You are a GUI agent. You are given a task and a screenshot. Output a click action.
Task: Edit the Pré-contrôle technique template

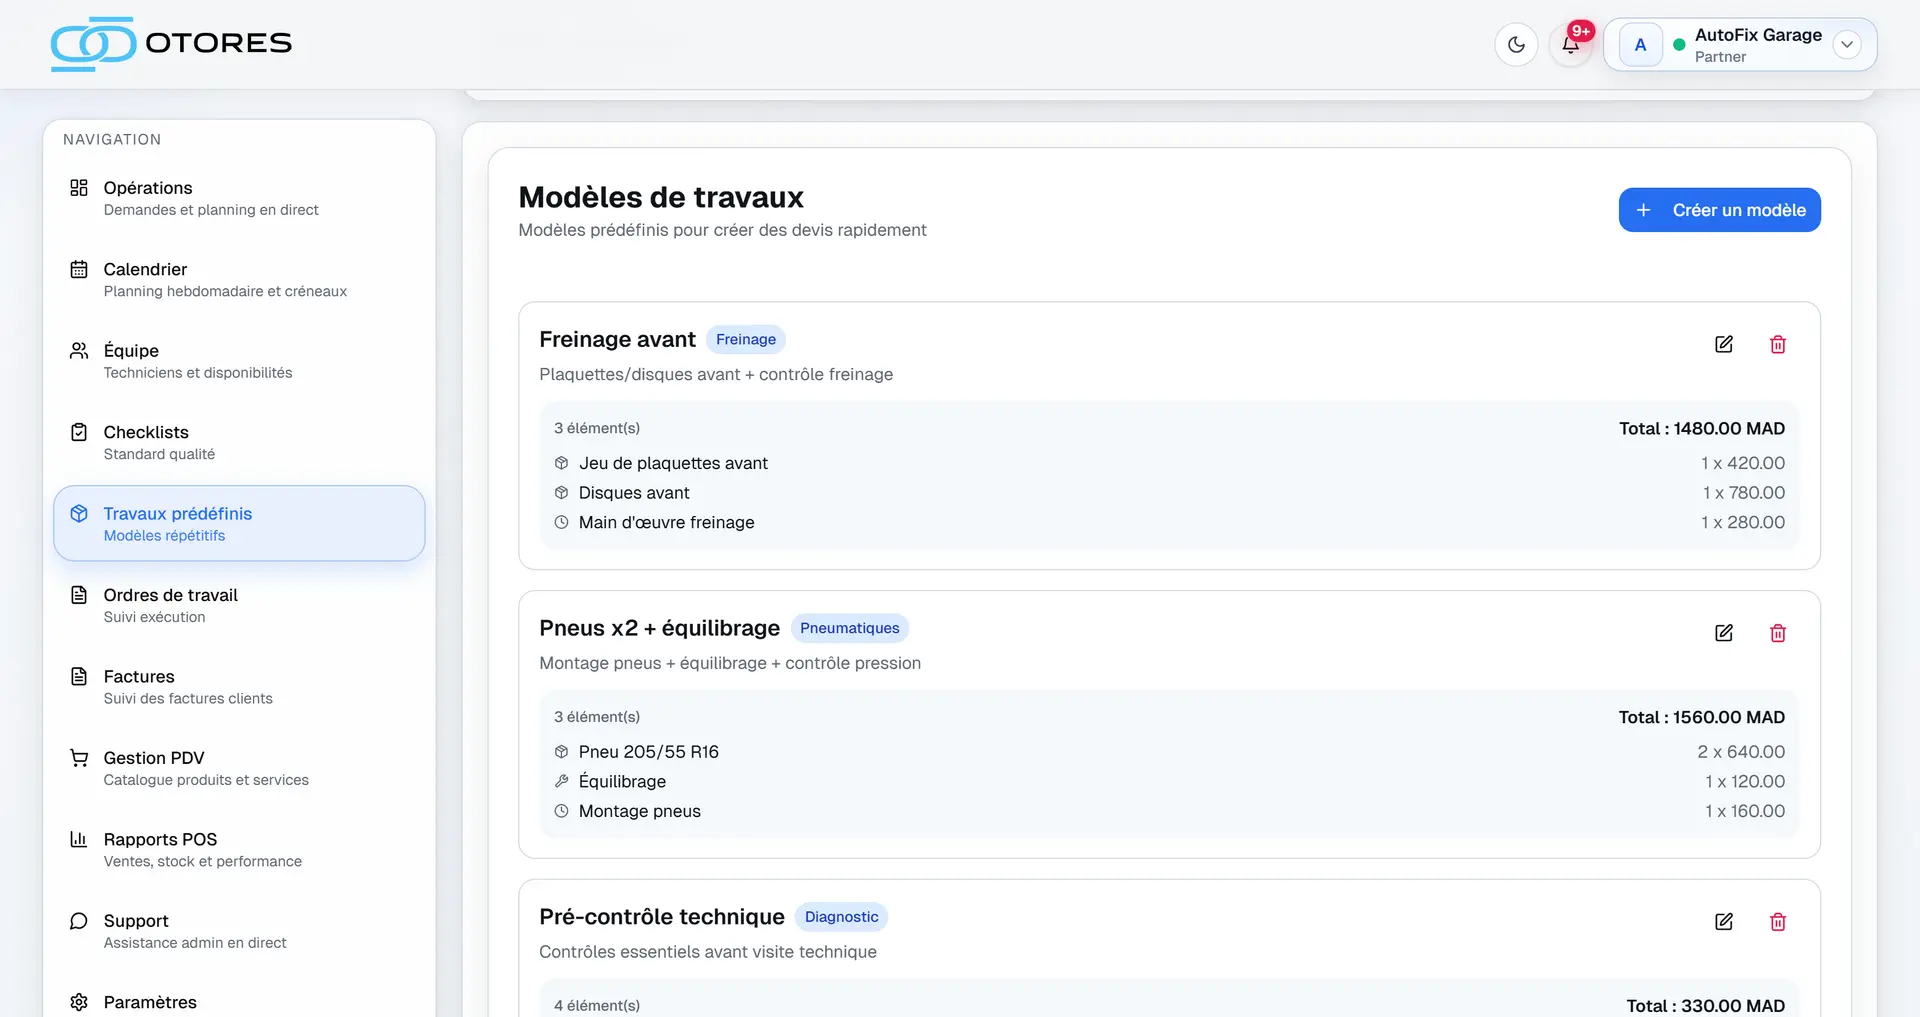(x=1723, y=921)
